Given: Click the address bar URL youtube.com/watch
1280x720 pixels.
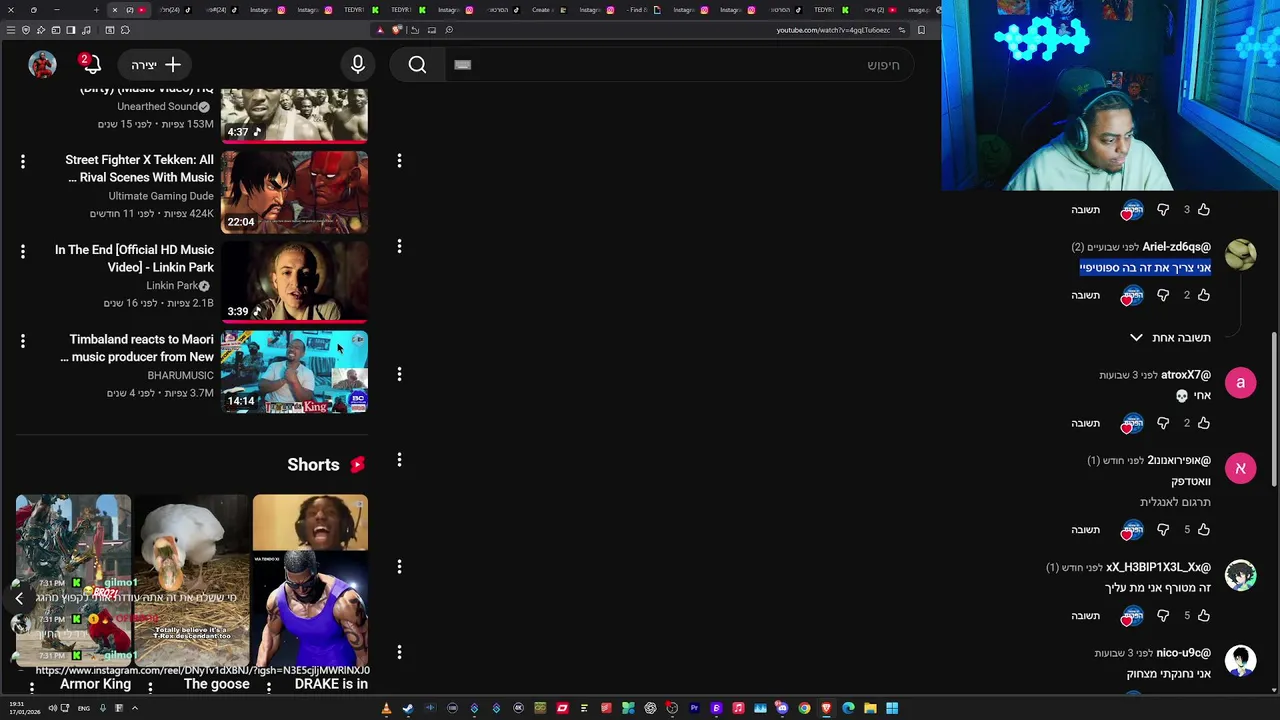Looking at the screenshot, I should 832,30.
